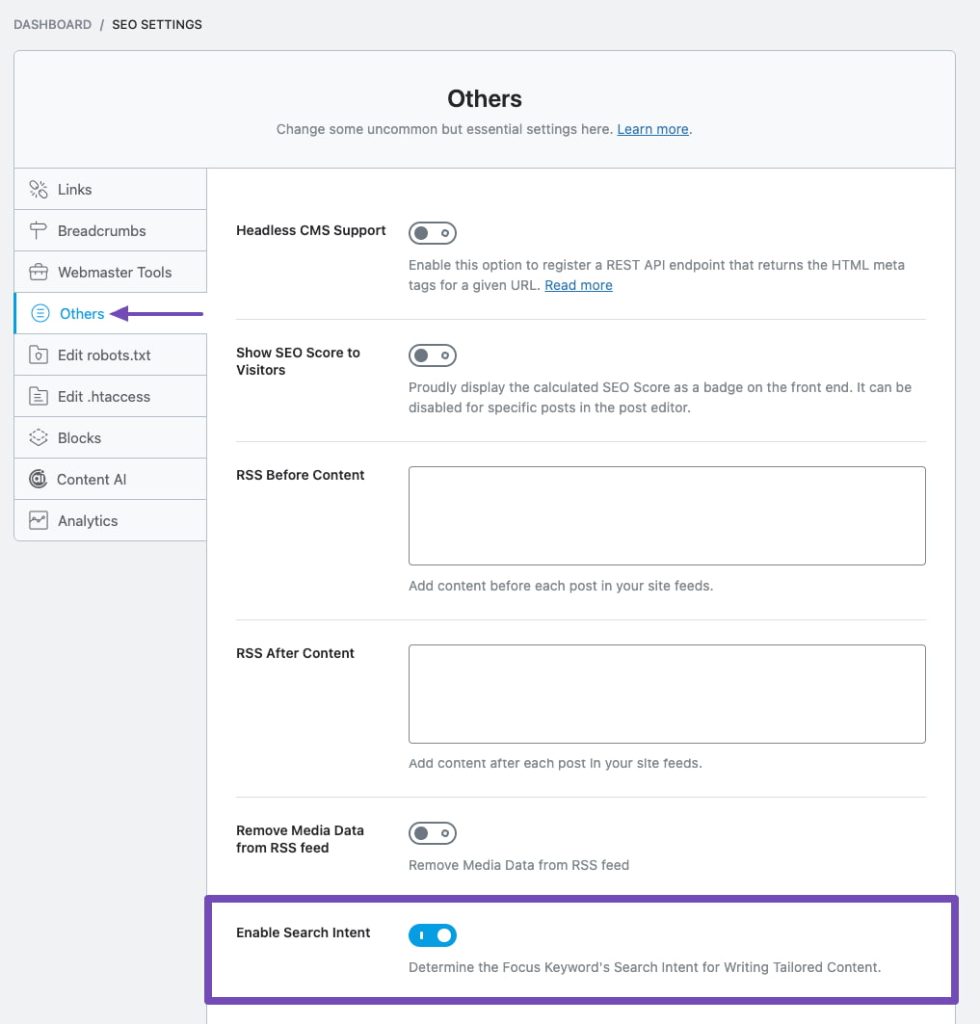Click the Edit robots.txt folder icon

click(38, 355)
